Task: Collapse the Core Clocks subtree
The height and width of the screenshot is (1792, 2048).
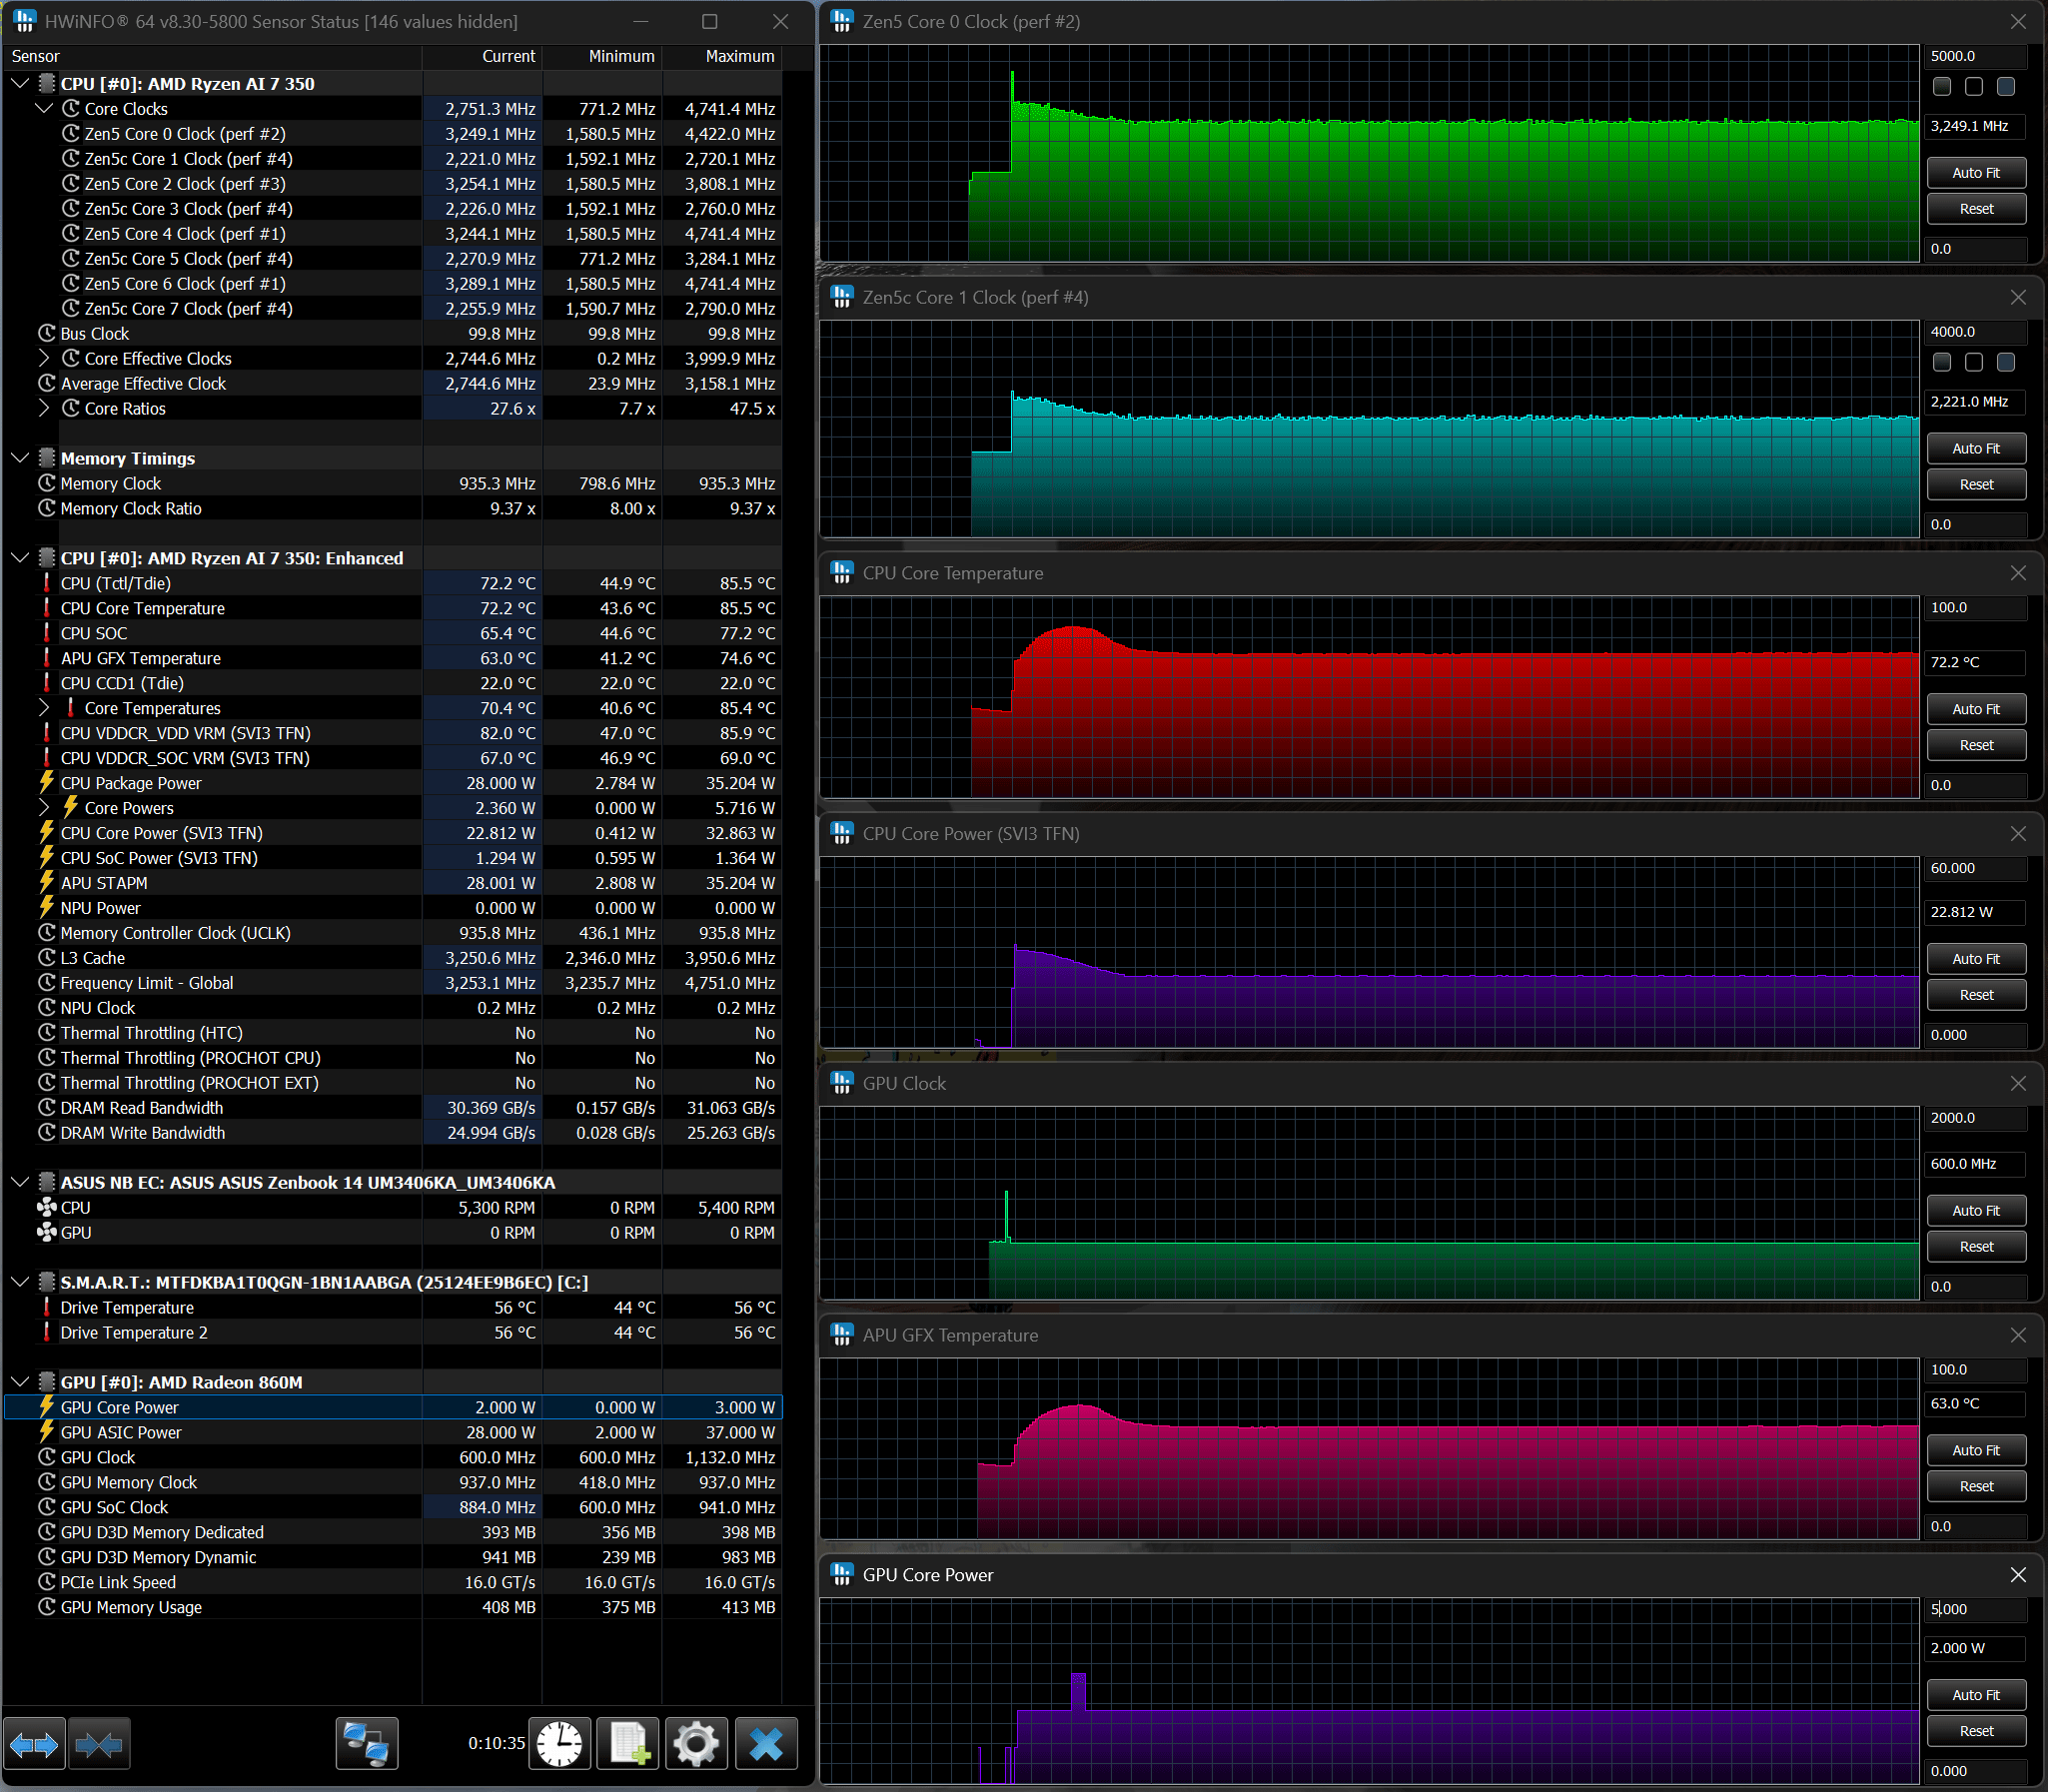Action: [44, 108]
